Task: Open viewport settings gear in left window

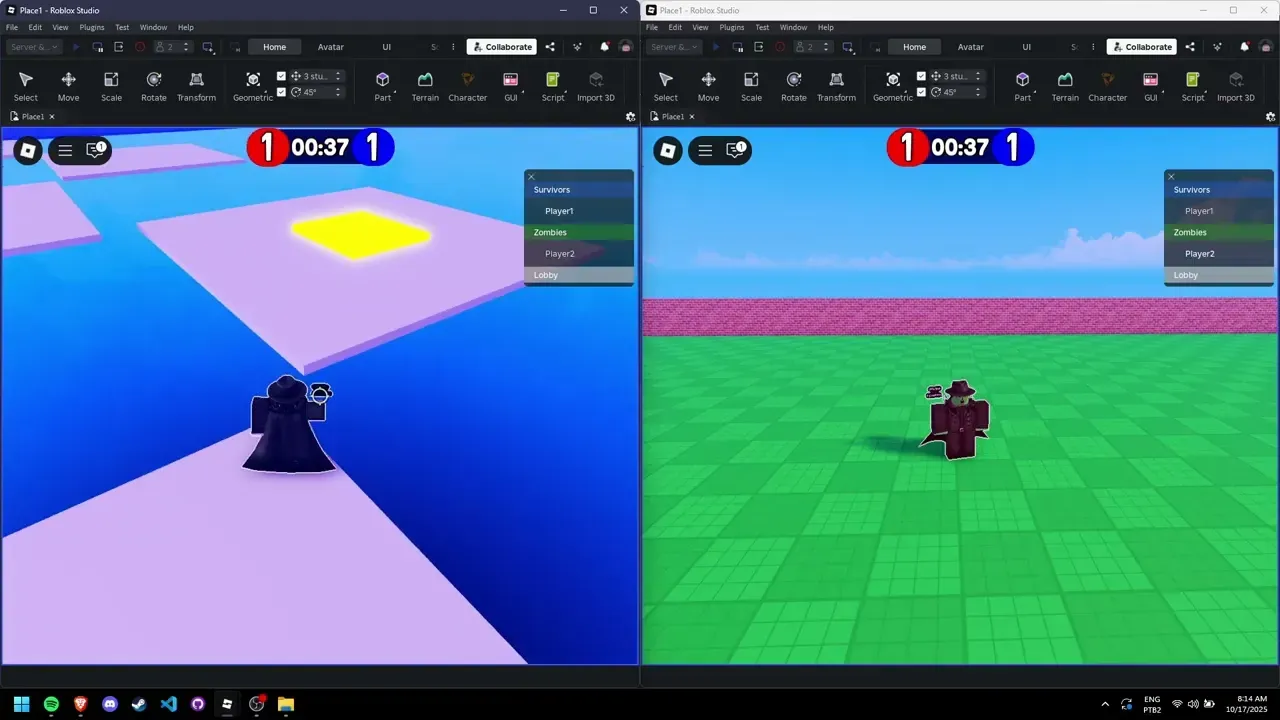Action: [x=630, y=116]
